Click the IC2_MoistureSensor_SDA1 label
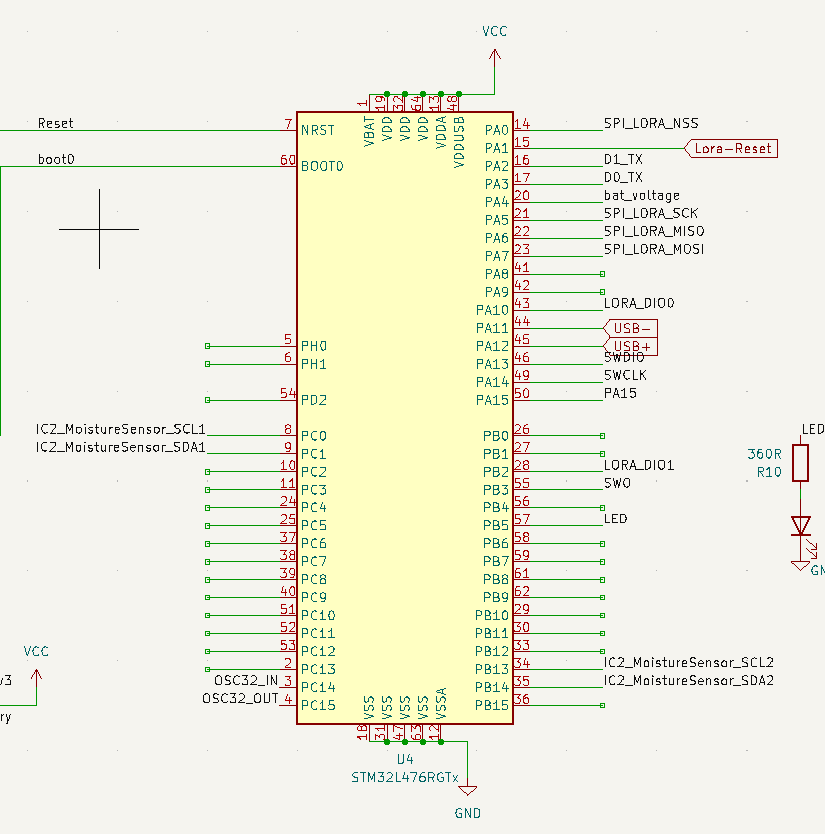The image size is (825, 834). pyautogui.click(x=121, y=447)
